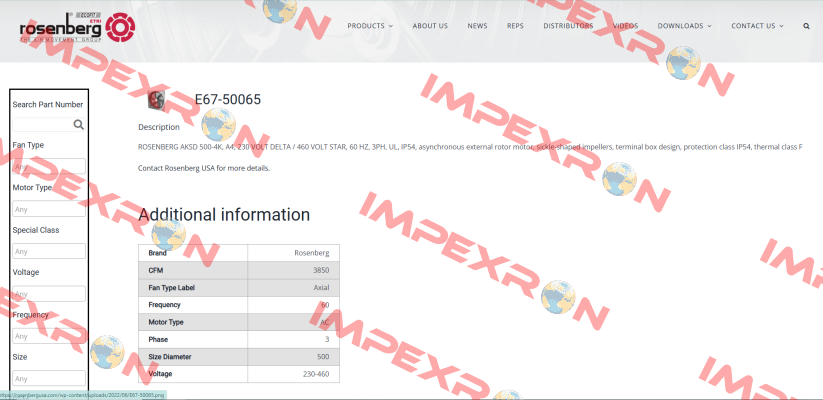Open the Frequency filter dropdown
This screenshot has height=400, width=823.
tap(49, 336)
